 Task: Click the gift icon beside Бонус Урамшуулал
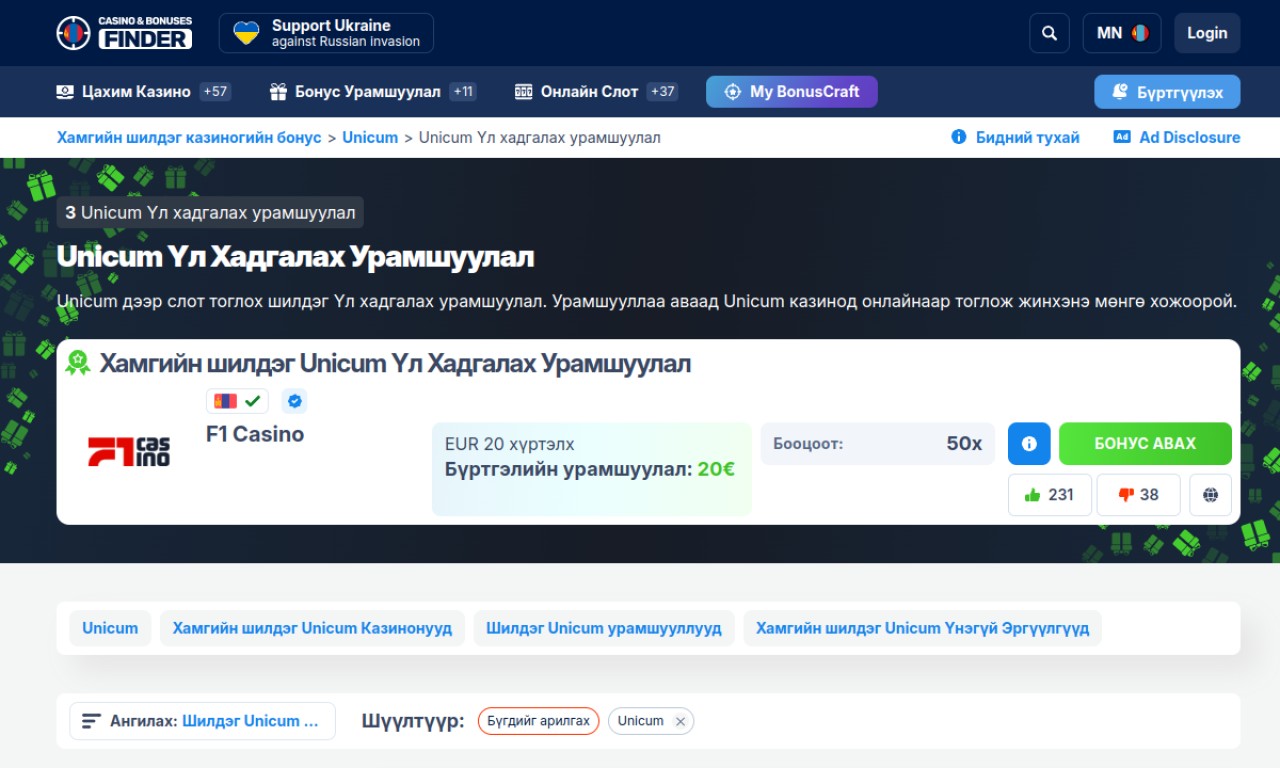pyautogui.click(x=278, y=92)
